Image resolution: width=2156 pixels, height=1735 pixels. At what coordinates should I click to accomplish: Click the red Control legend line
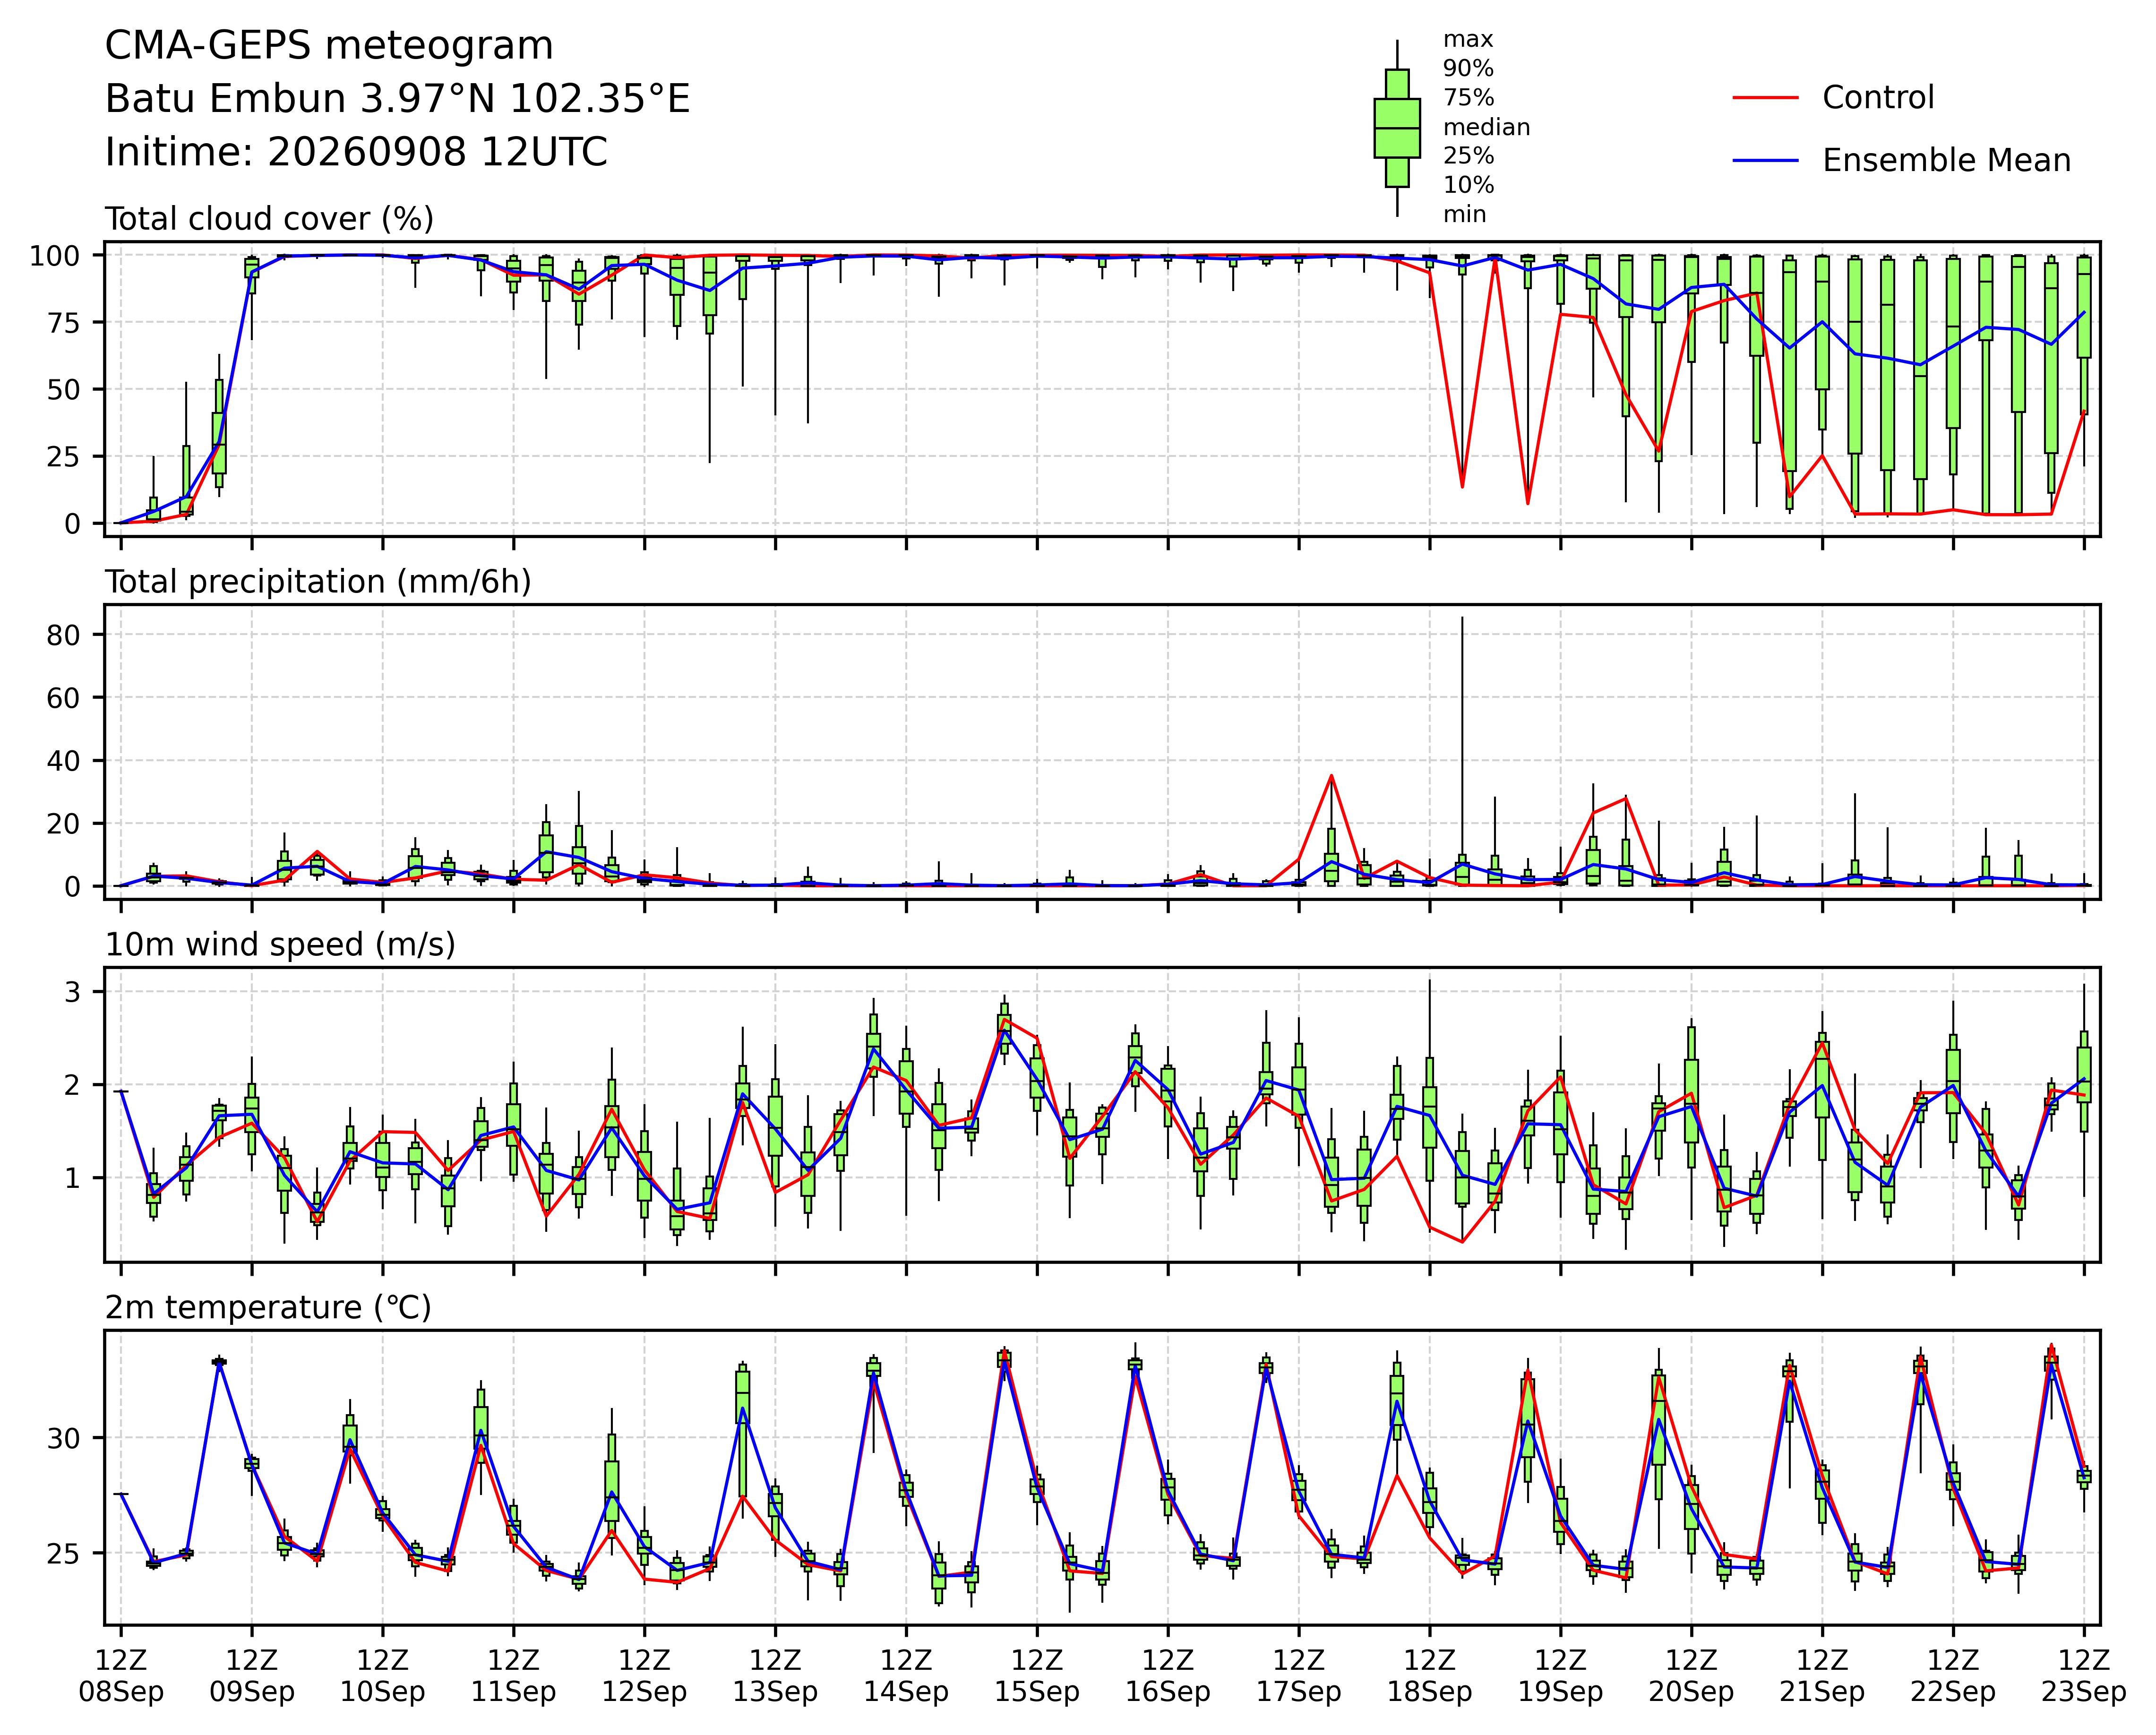[1766, 98]
